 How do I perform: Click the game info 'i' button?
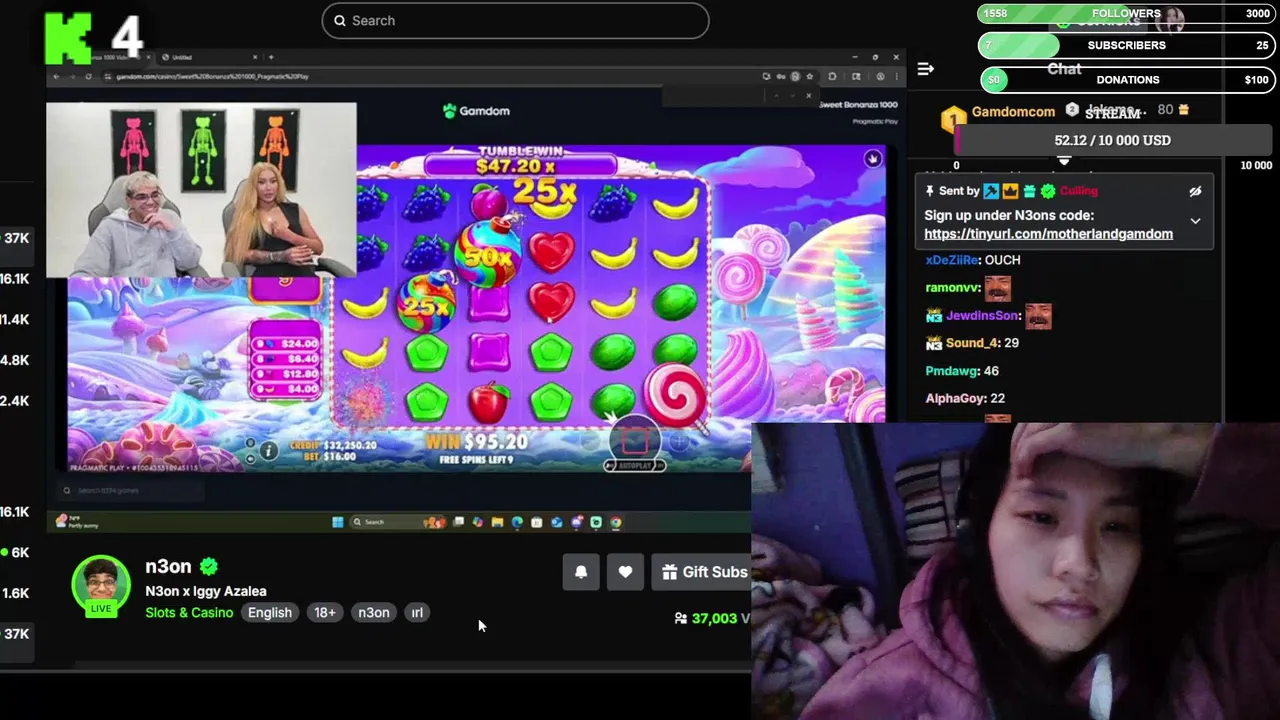(268, 451)
